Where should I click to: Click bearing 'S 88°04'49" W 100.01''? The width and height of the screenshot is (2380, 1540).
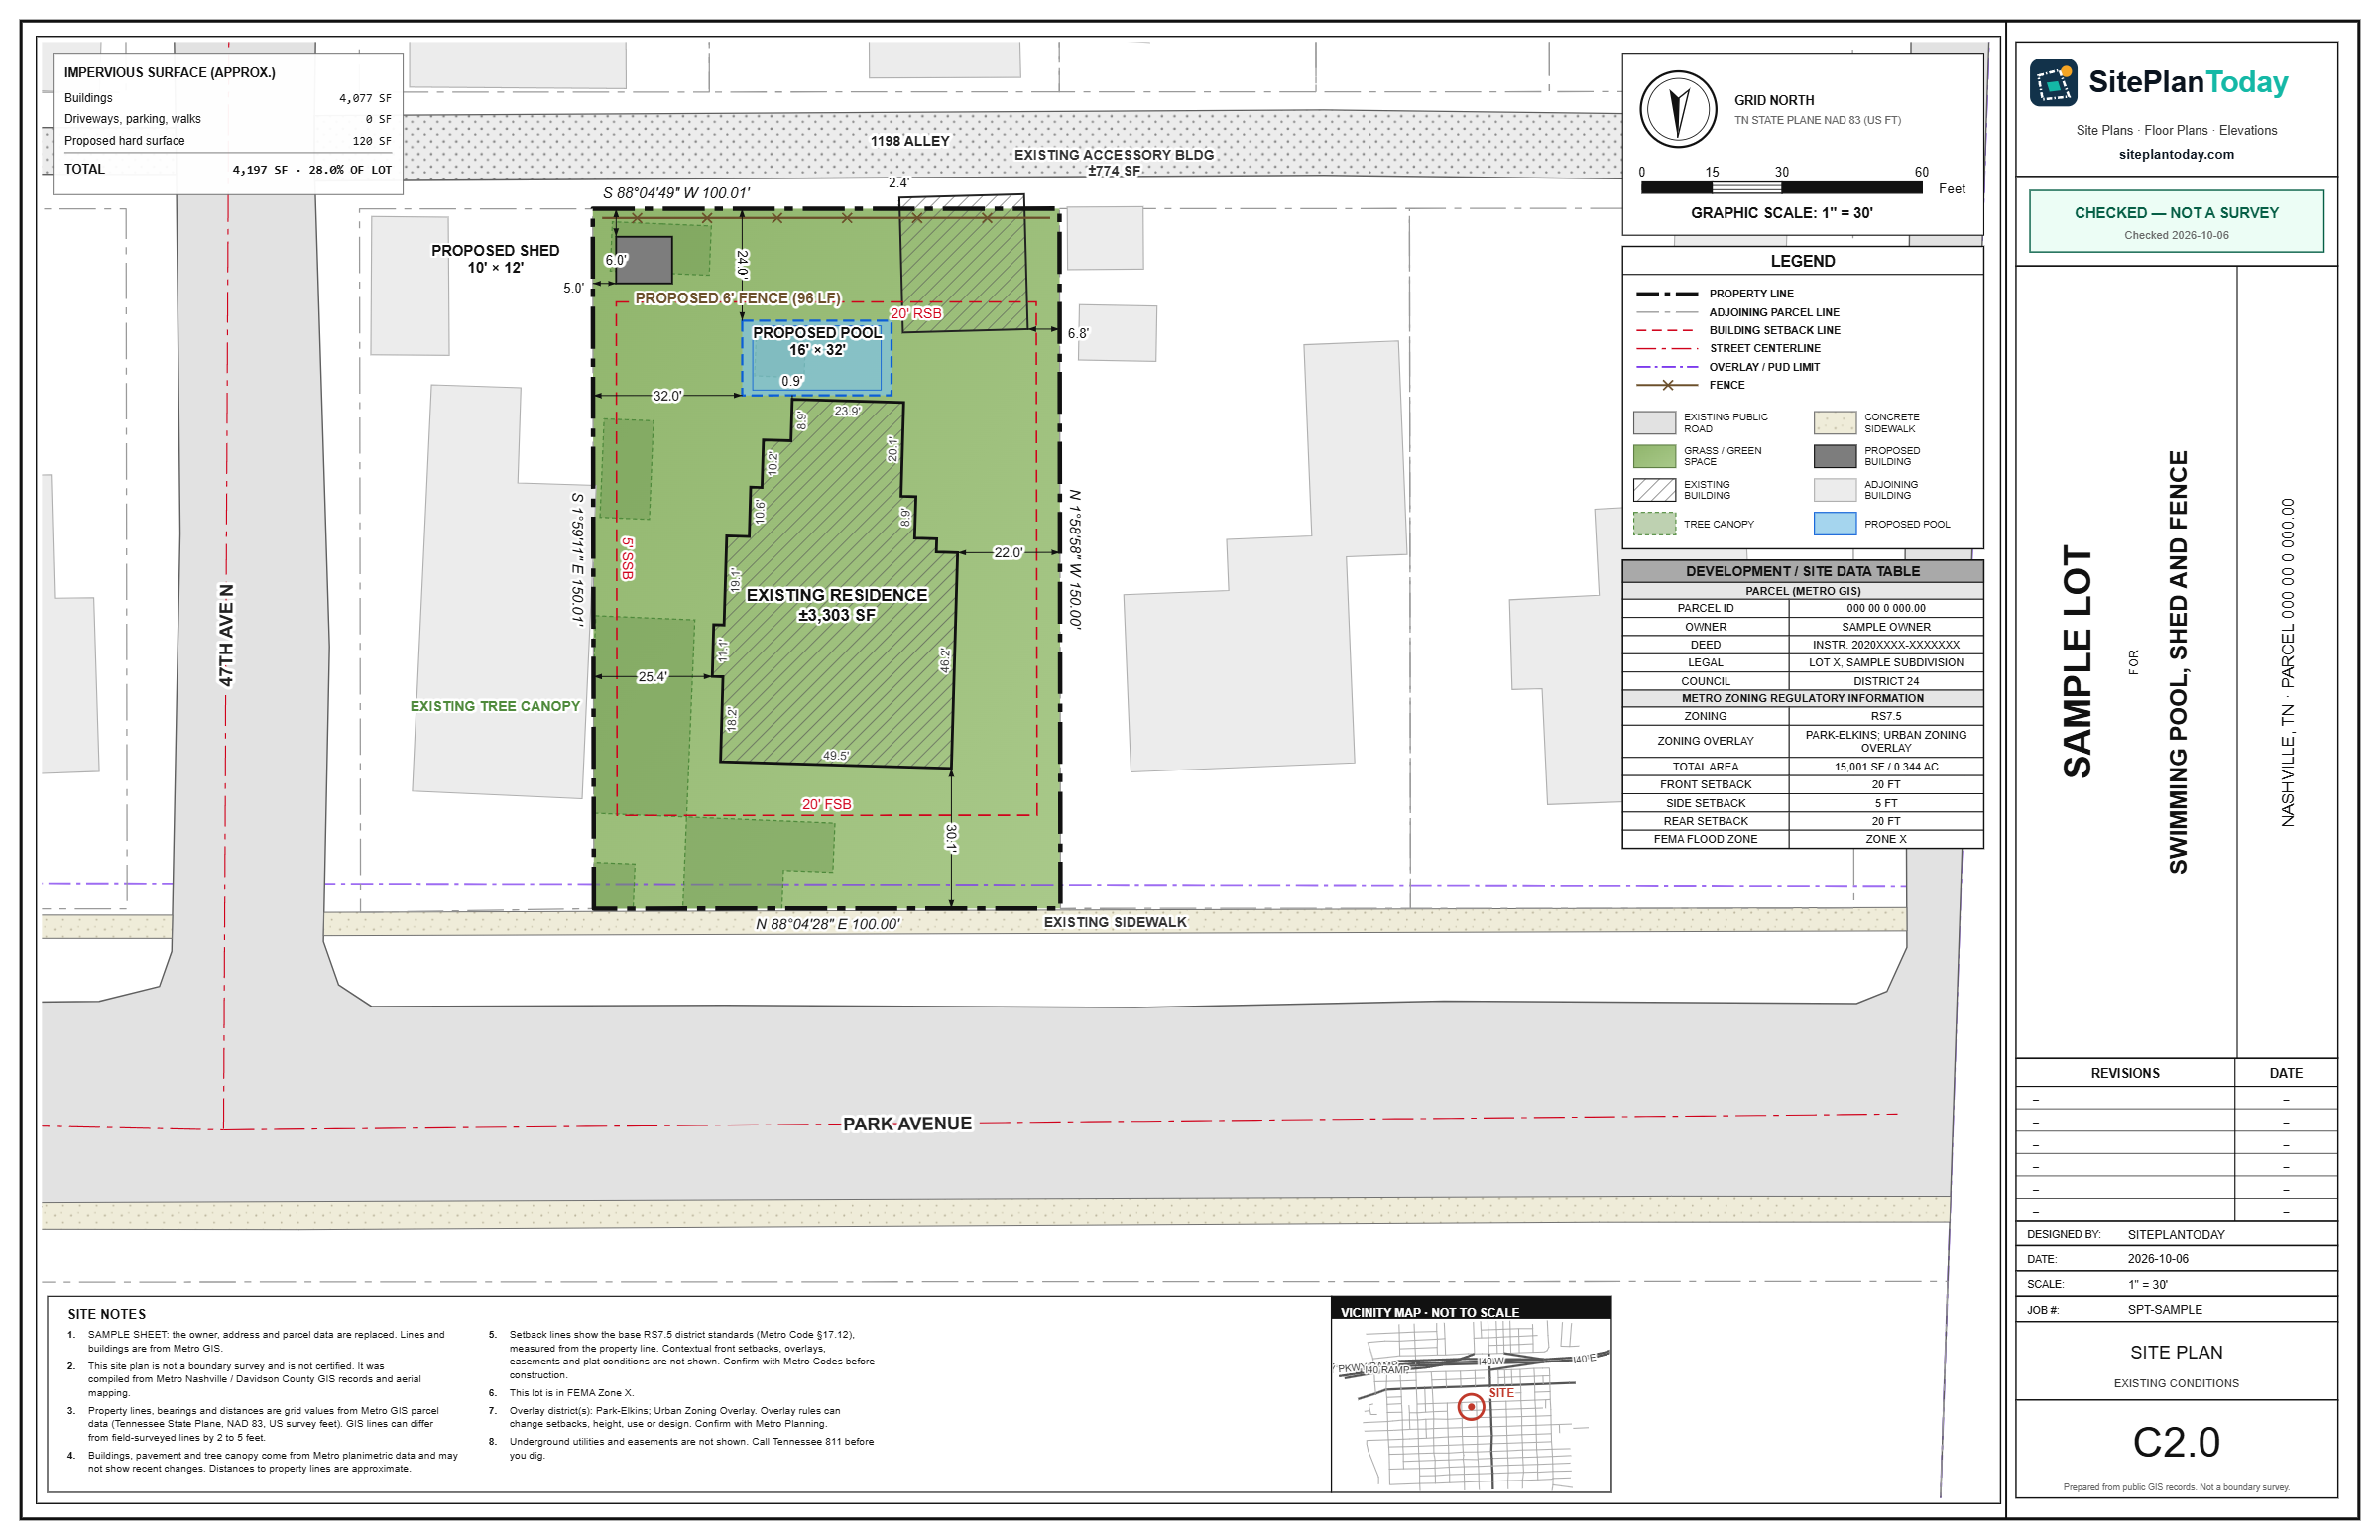pos(676,193)
